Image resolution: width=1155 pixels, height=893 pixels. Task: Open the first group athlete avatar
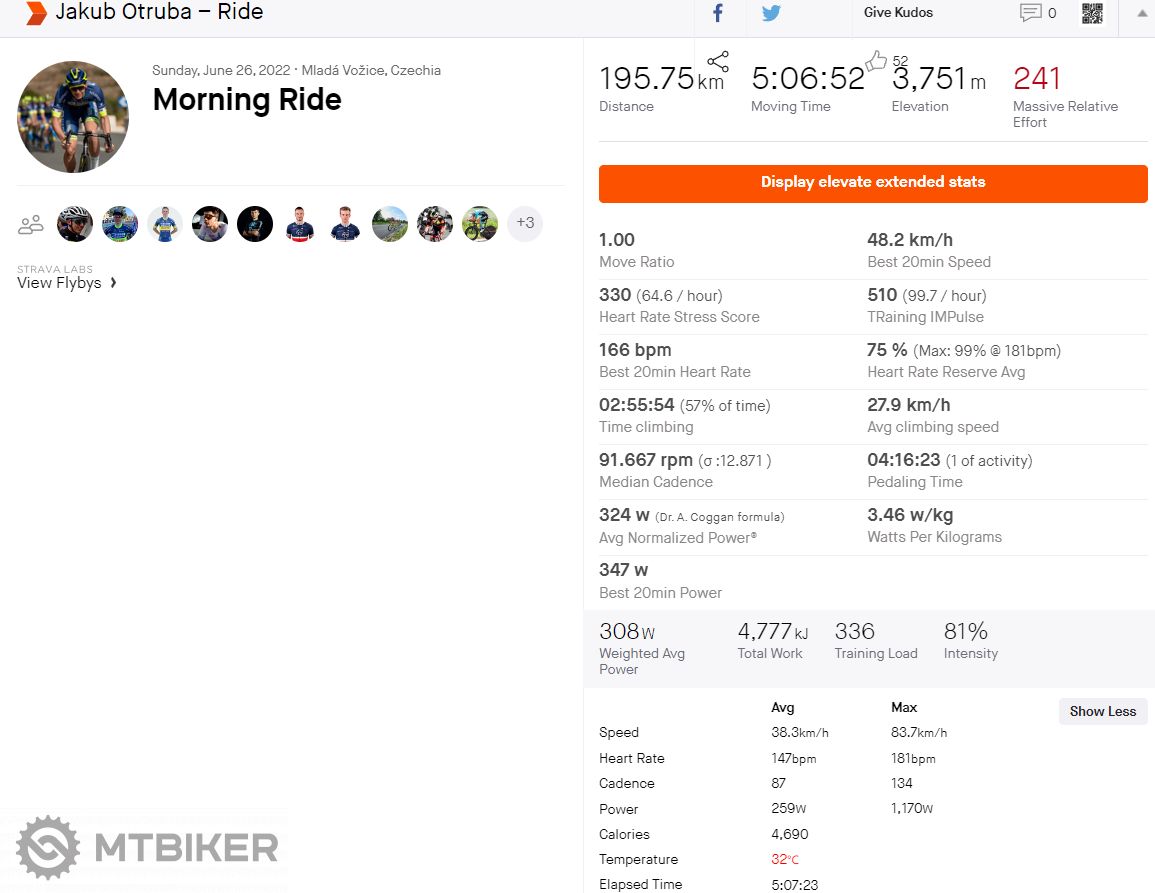pyautogui.click(x=75, y=224)
